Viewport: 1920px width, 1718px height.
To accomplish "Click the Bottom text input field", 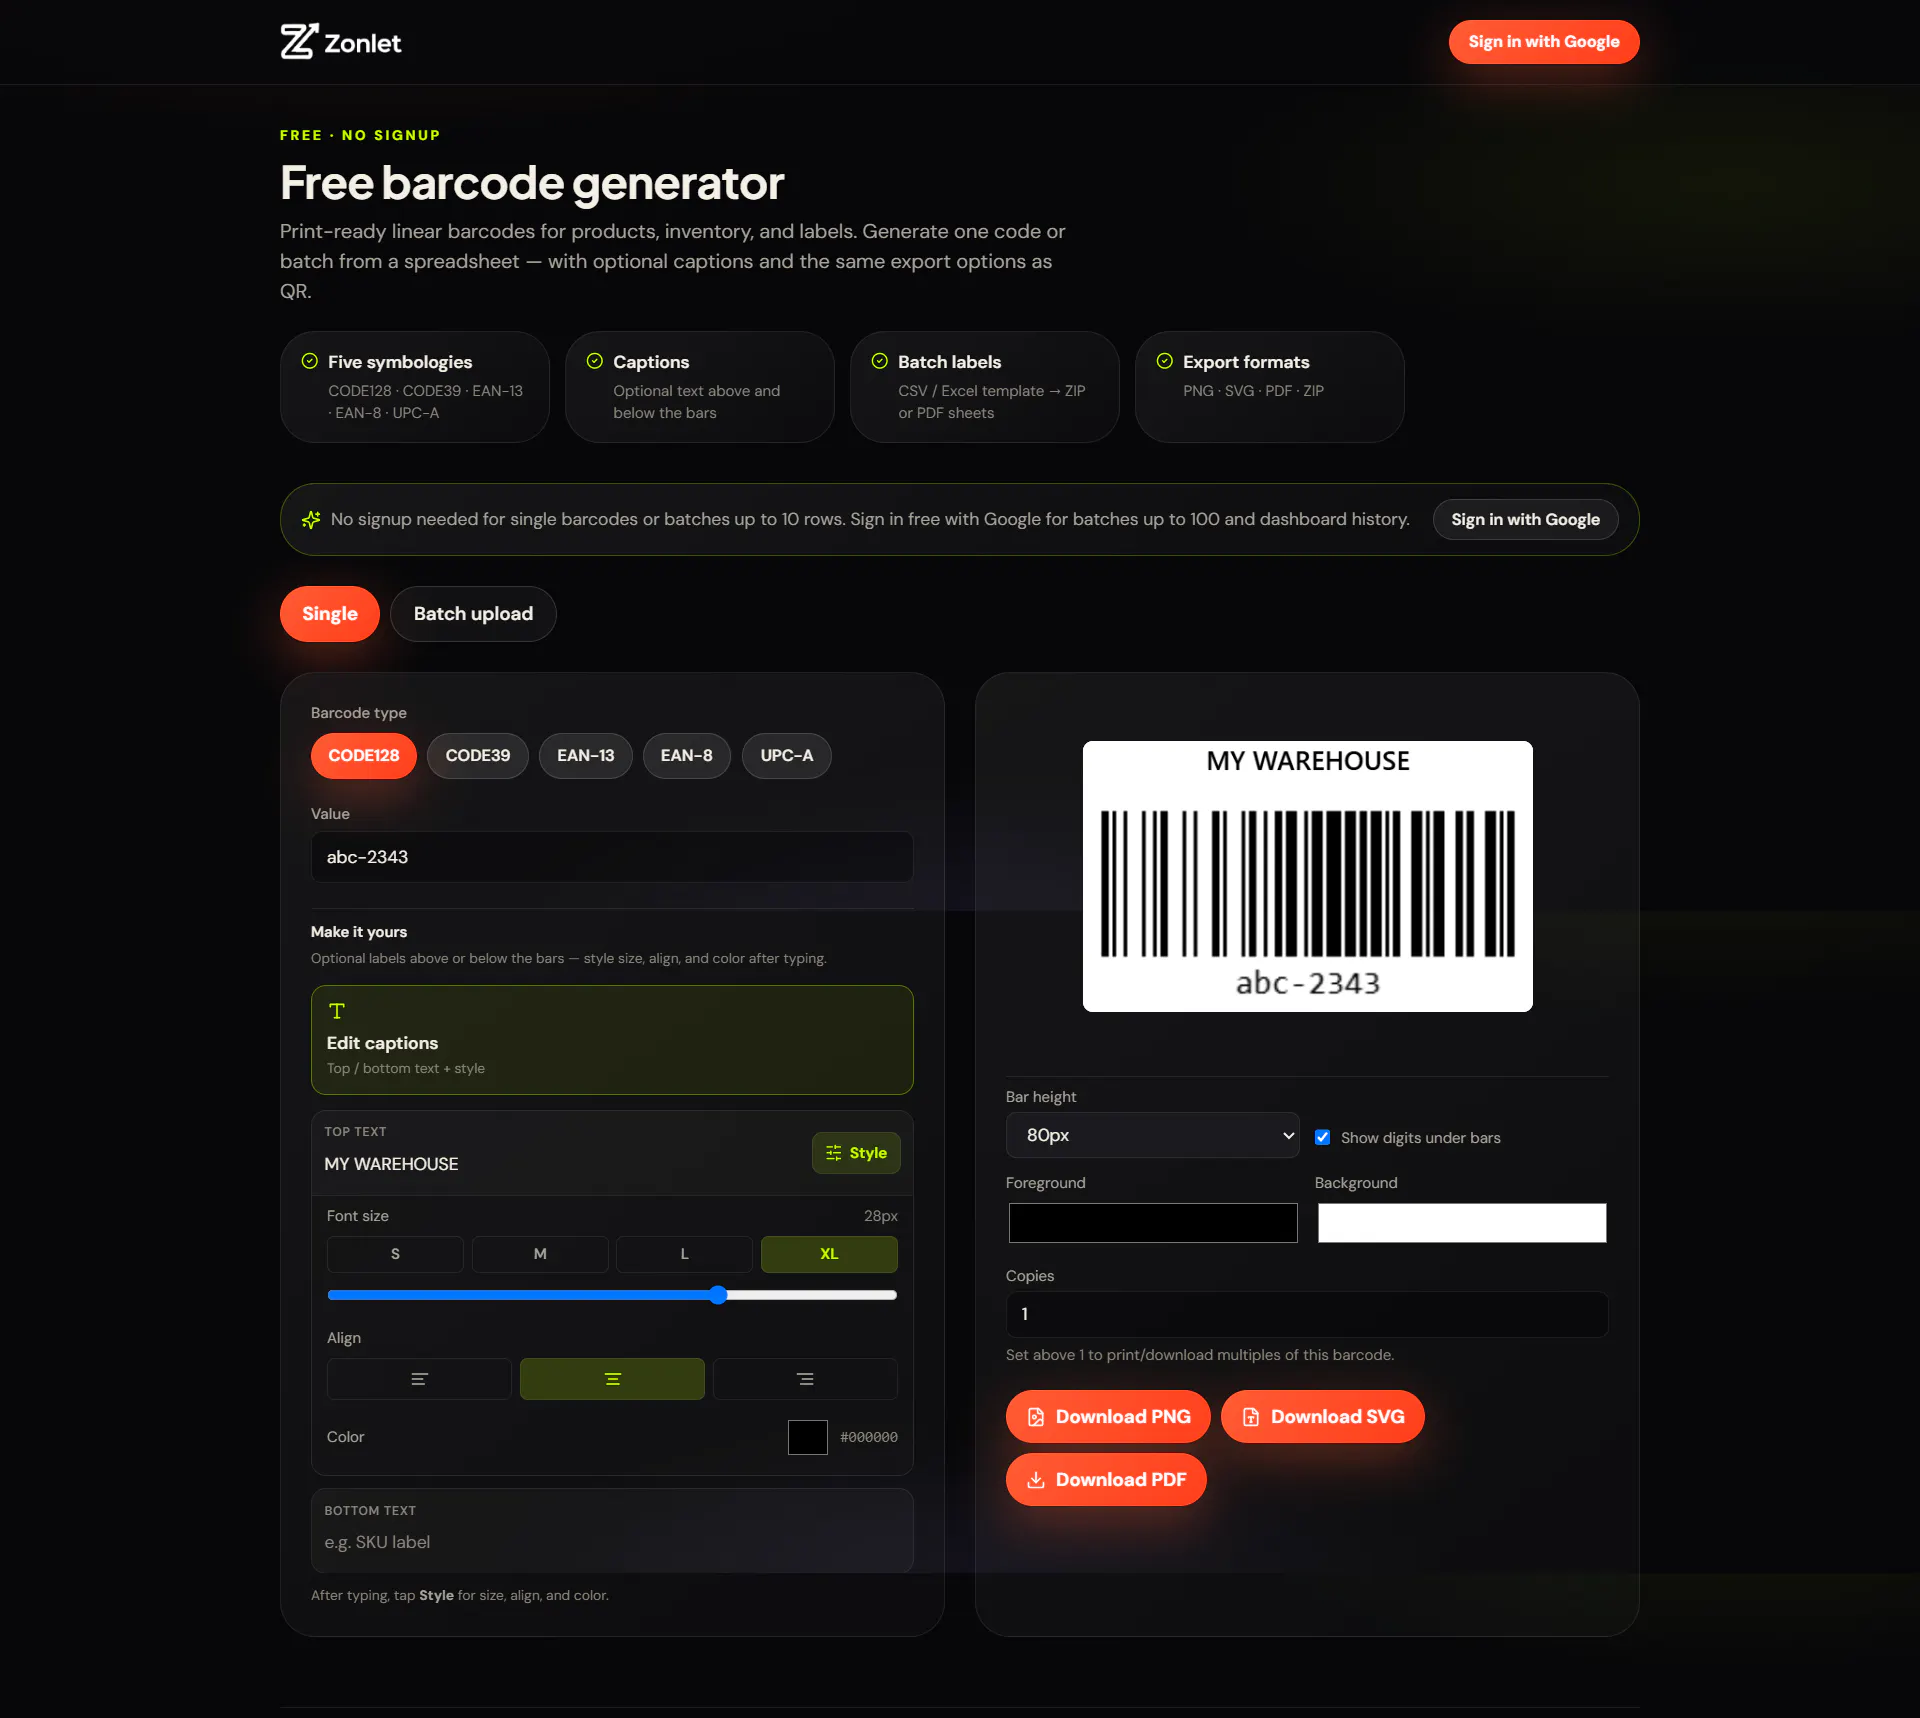I will coord(612,1542).
